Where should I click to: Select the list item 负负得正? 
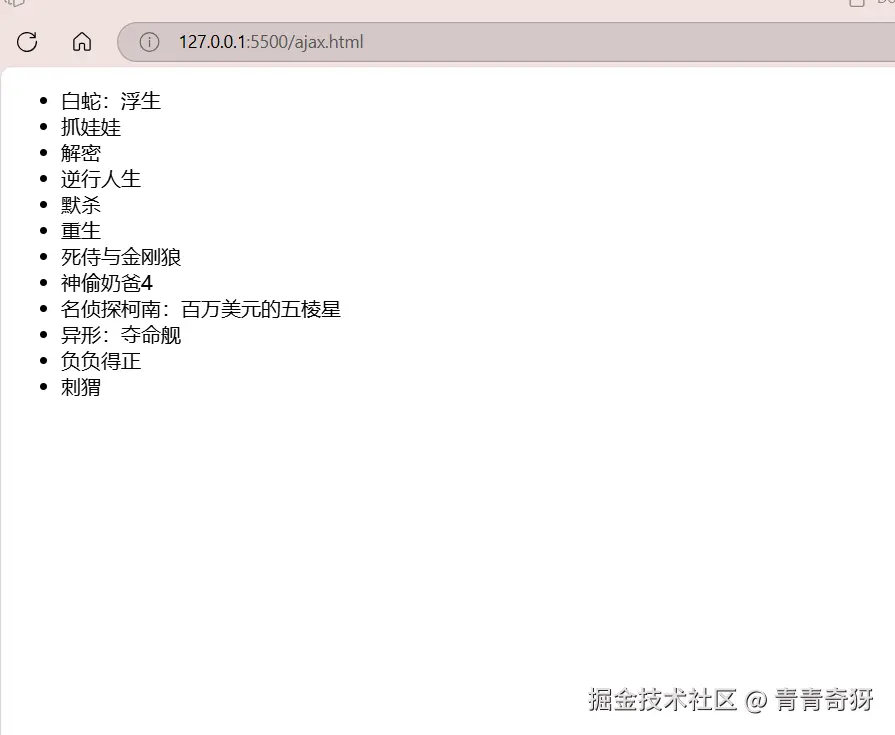click(100, 361)
